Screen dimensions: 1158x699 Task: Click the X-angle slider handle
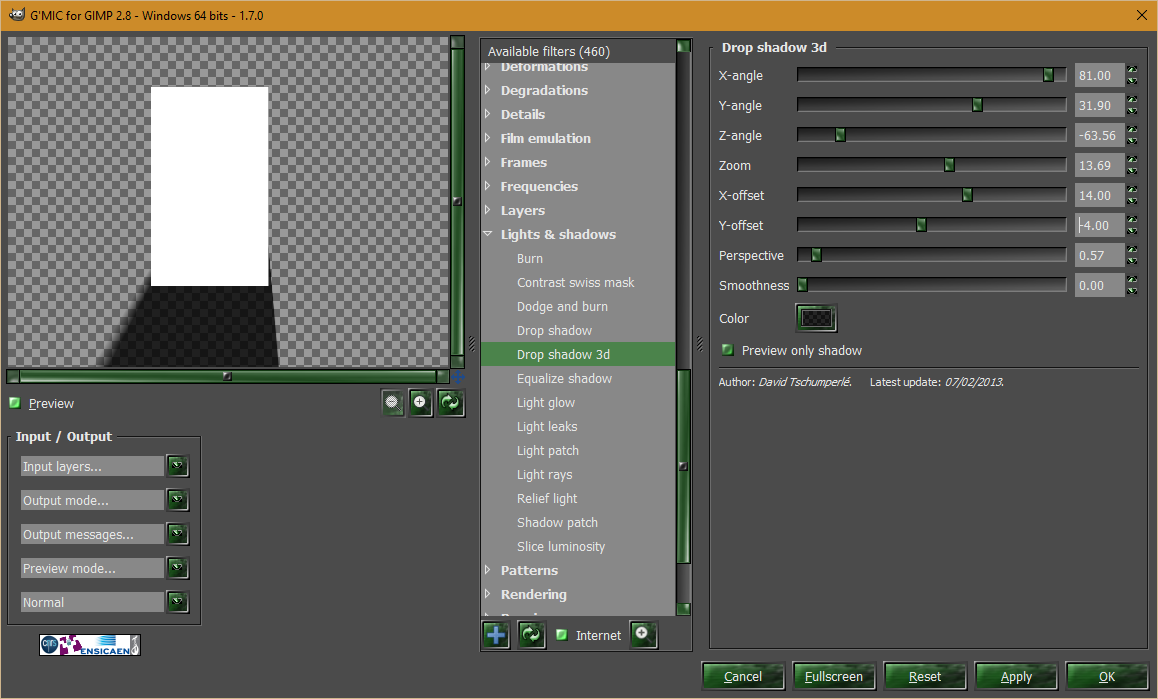coord(1048,75)
